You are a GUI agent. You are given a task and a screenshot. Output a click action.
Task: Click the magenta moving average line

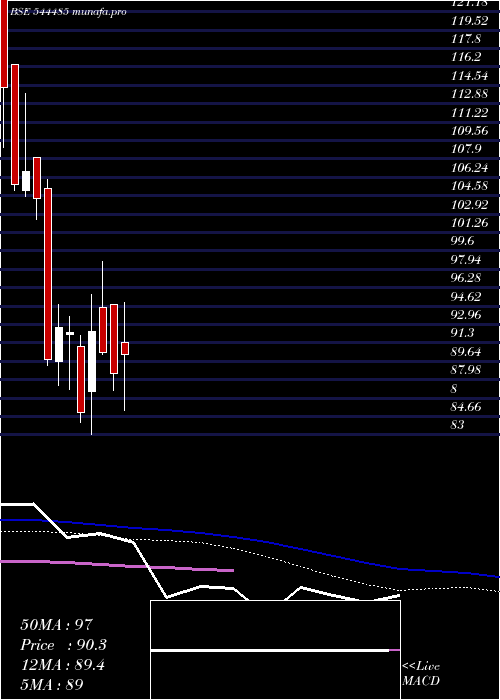117,566
